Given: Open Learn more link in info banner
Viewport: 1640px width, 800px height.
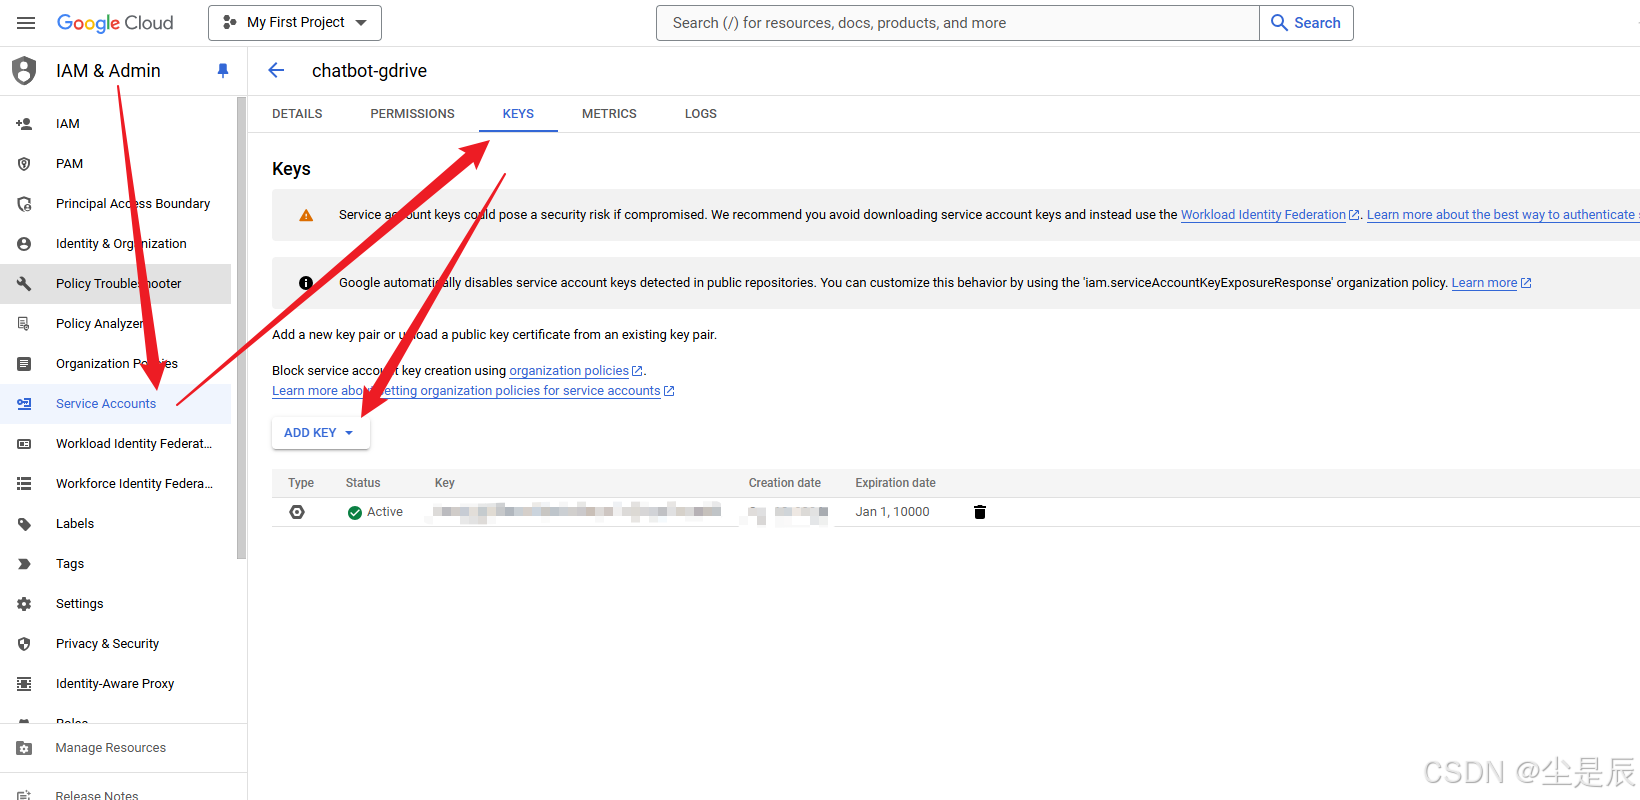Looking at the screenshot, I should click(x=1491, y=283).
